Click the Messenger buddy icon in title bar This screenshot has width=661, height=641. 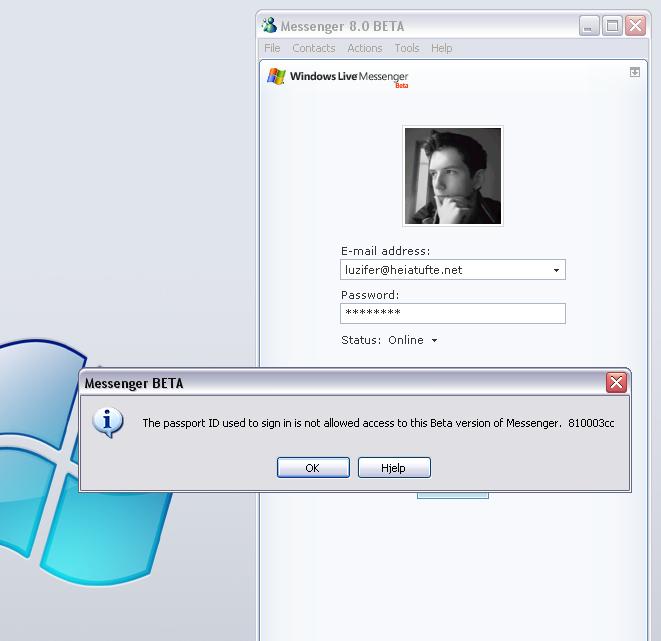click(x=269, y=26)
